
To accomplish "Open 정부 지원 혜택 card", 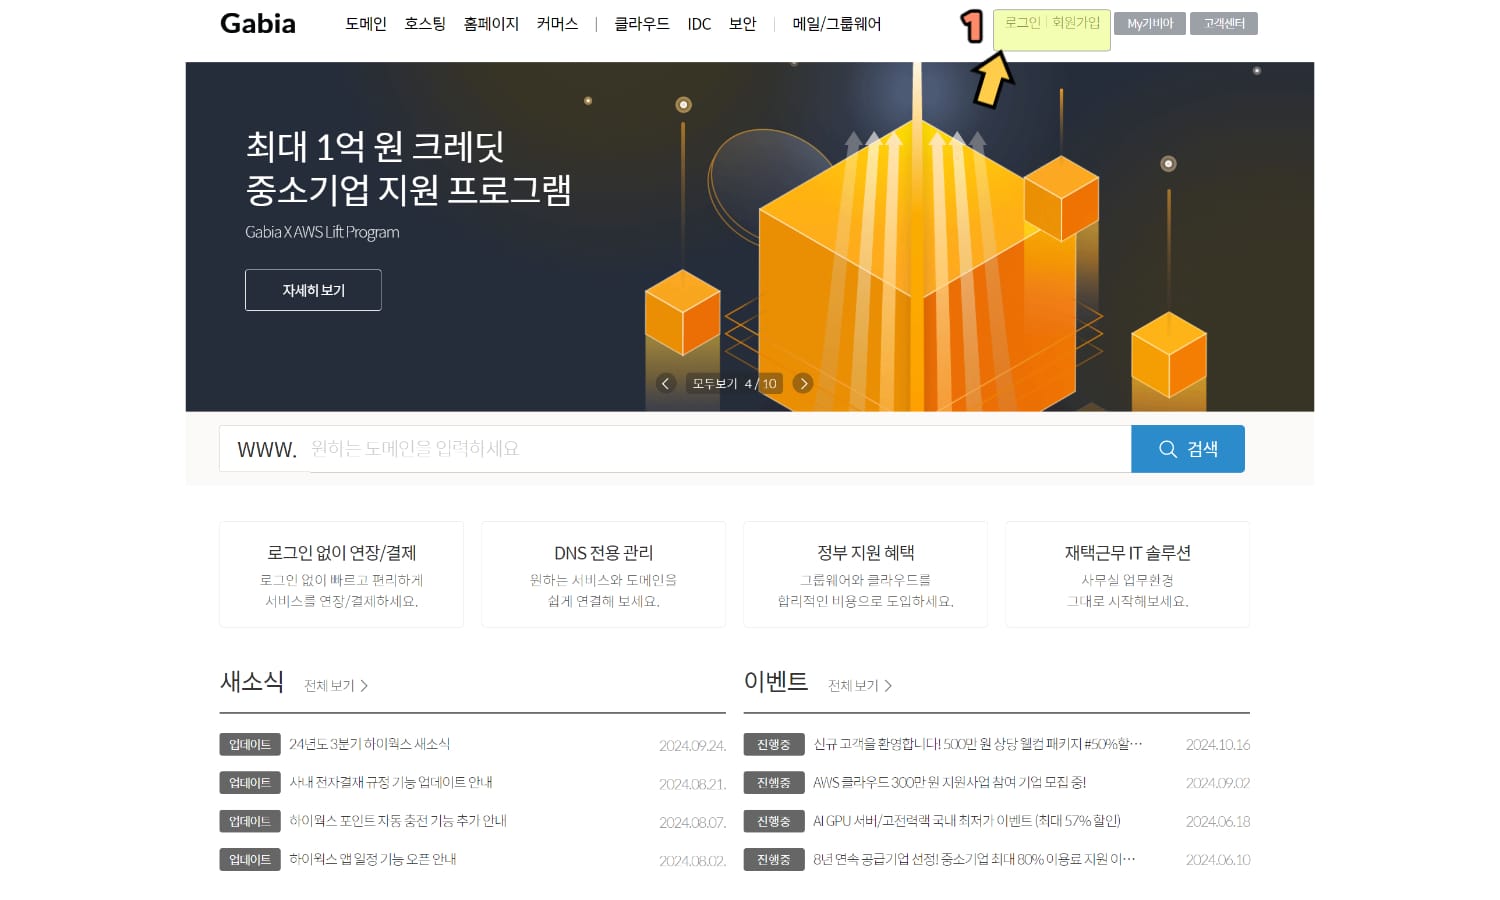I will click(865, 575).
